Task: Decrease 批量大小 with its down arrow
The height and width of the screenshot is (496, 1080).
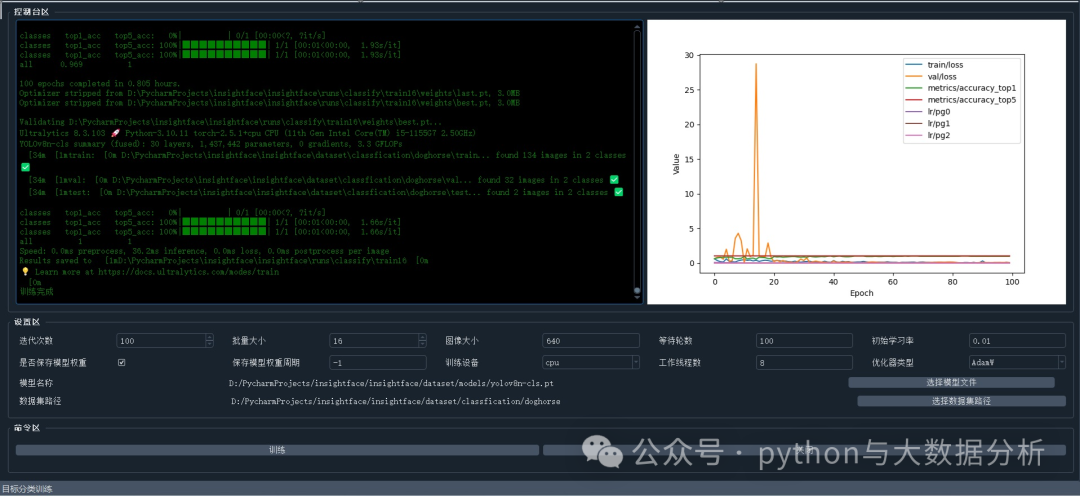Action: point(422,344)
